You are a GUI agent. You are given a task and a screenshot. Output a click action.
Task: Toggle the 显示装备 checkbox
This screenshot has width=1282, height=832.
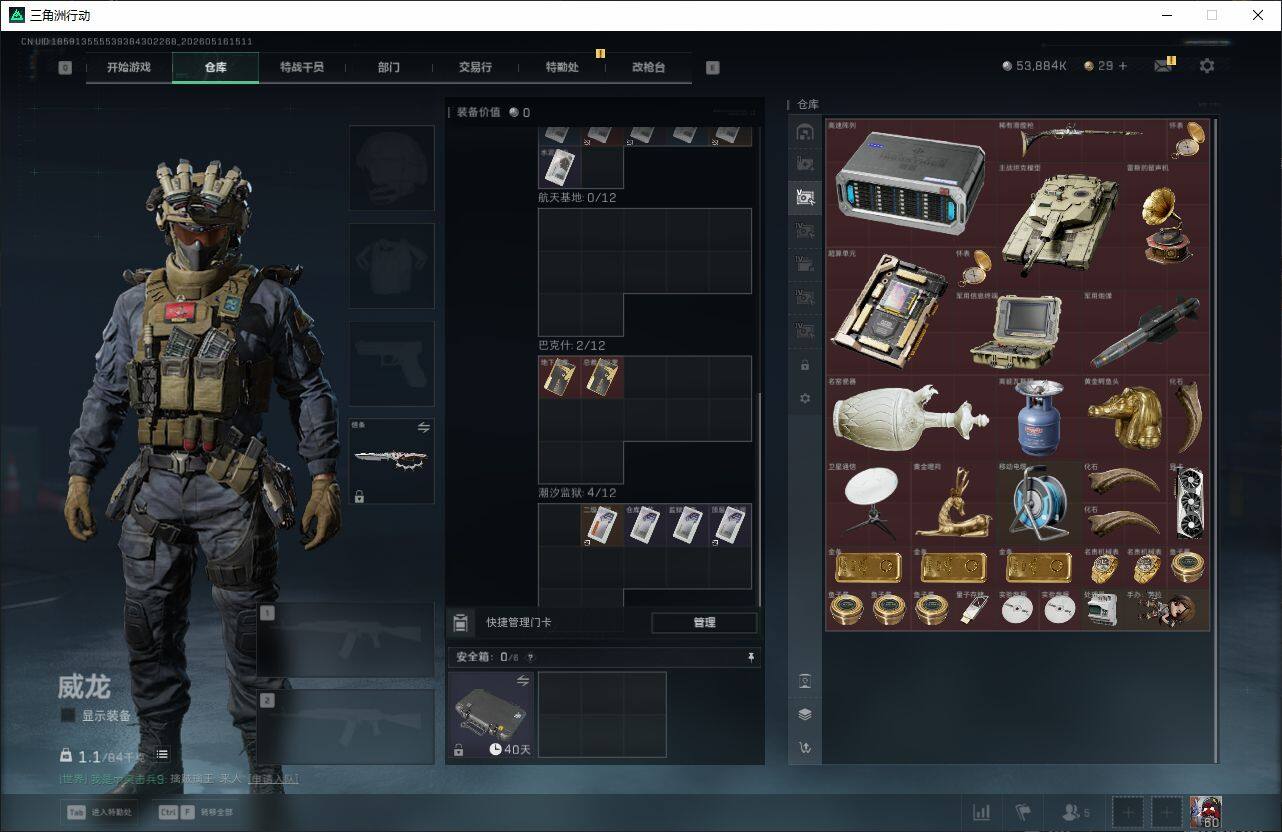click(x=68, y=715)
